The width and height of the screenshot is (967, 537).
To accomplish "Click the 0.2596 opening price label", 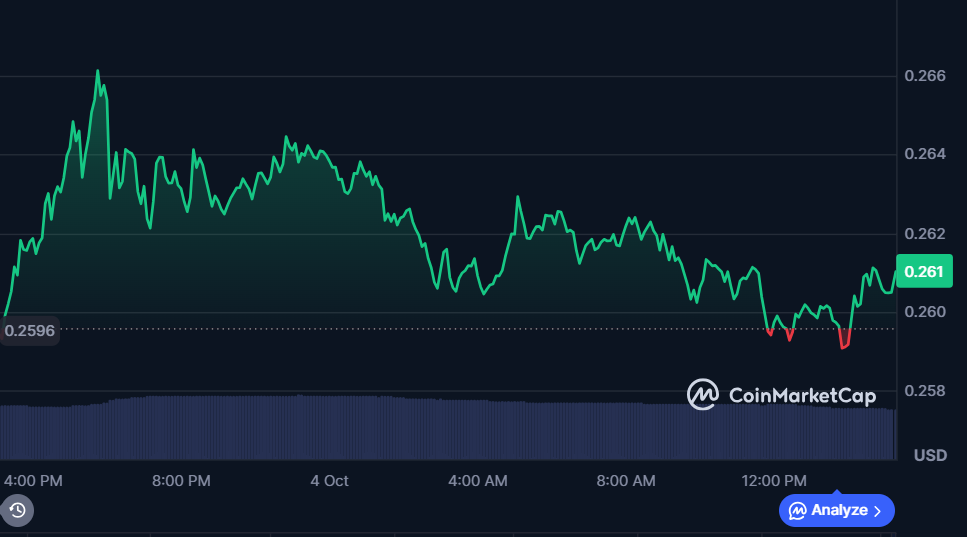I will pos(30,330).
